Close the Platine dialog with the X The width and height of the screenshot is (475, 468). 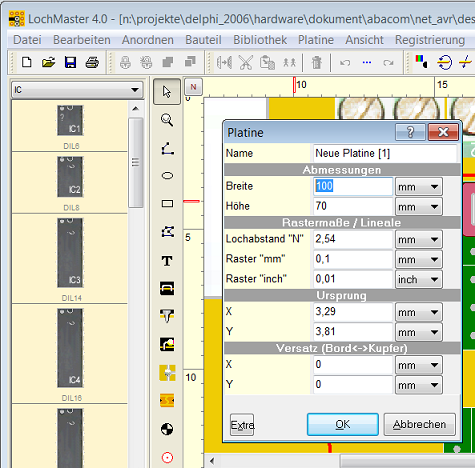443,132
